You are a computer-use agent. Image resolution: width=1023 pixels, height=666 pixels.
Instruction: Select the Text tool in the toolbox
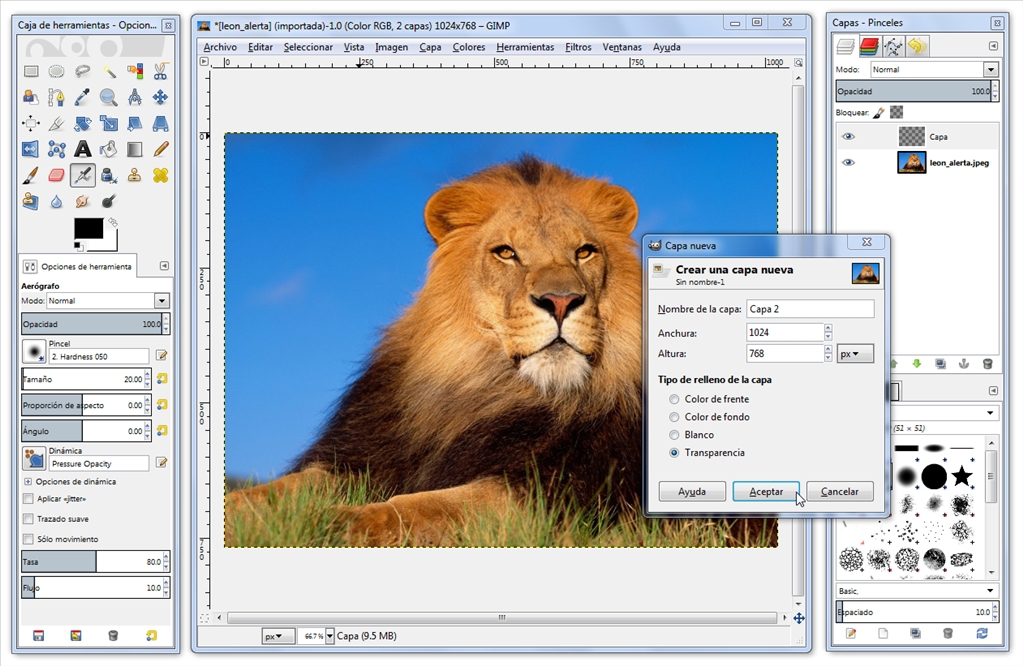click(82, 148)
